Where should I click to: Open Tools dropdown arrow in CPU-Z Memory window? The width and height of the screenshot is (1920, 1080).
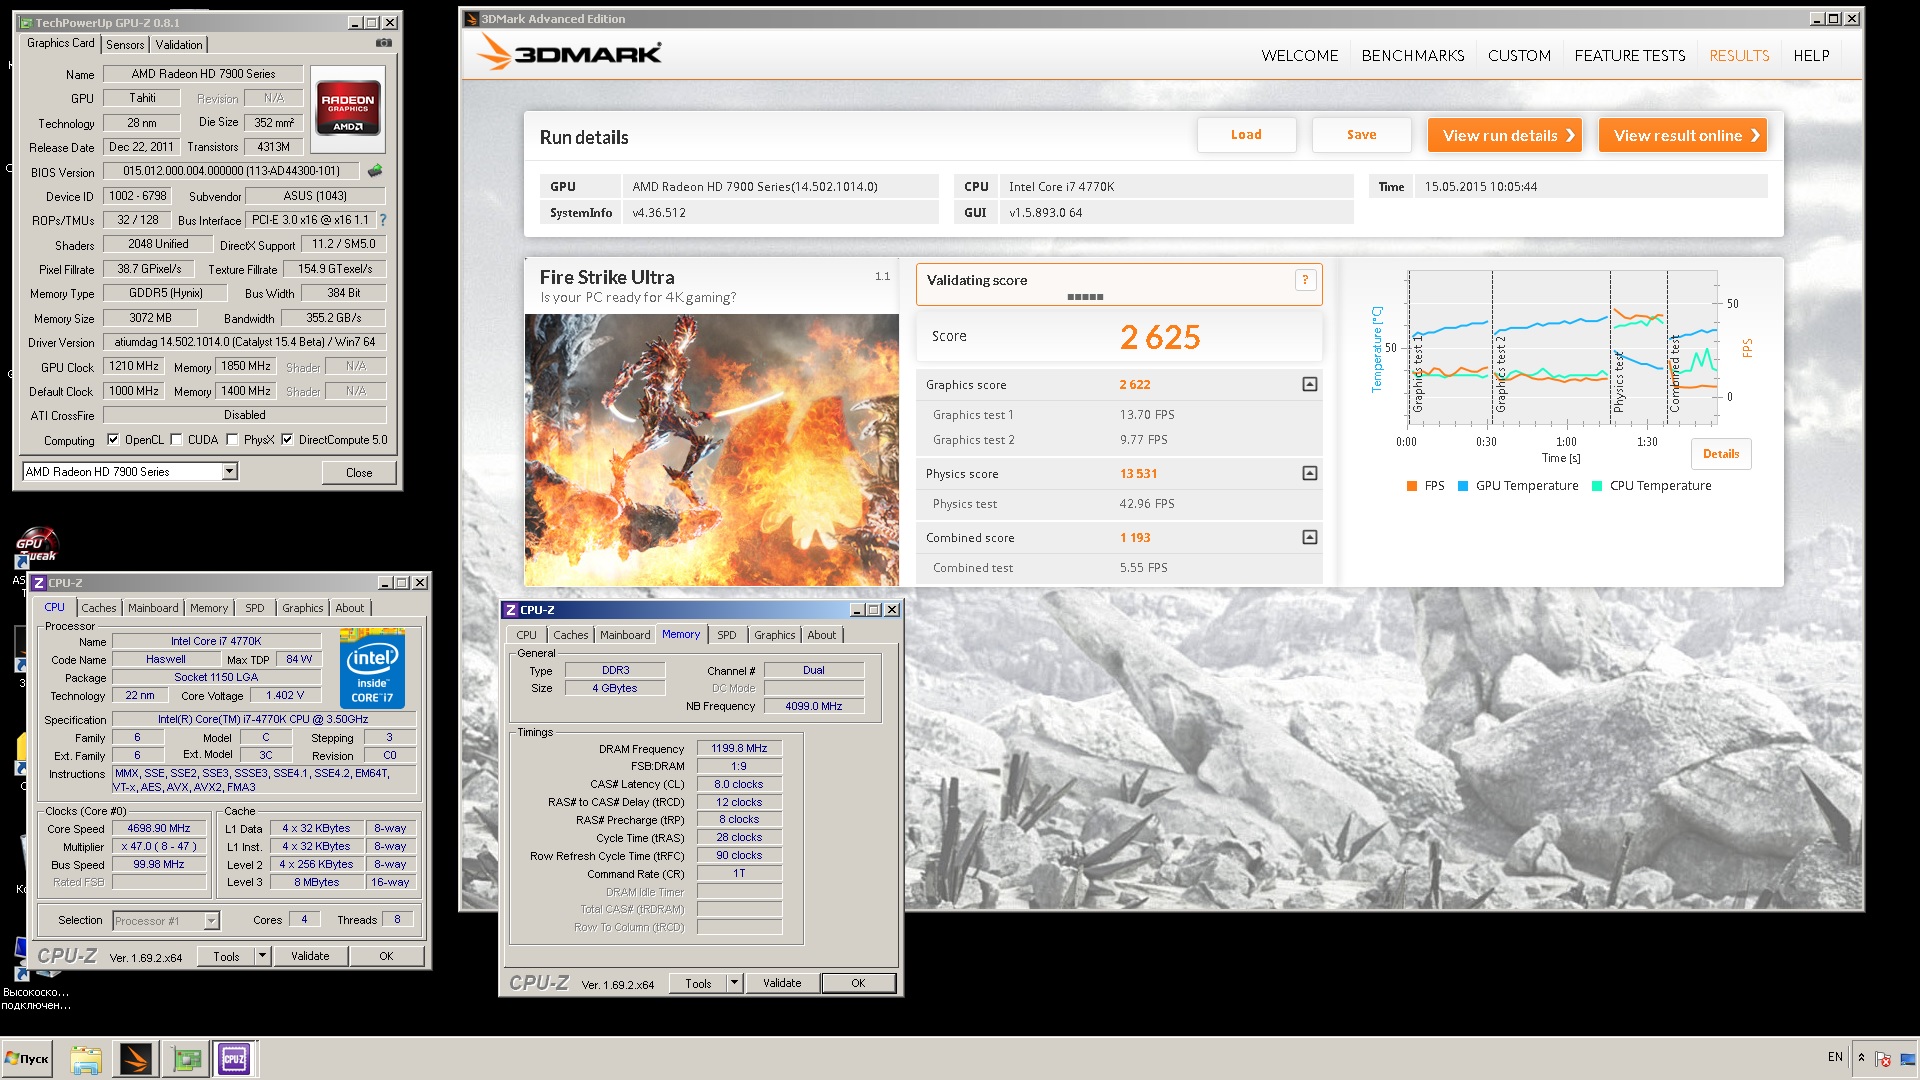point(734,983)
